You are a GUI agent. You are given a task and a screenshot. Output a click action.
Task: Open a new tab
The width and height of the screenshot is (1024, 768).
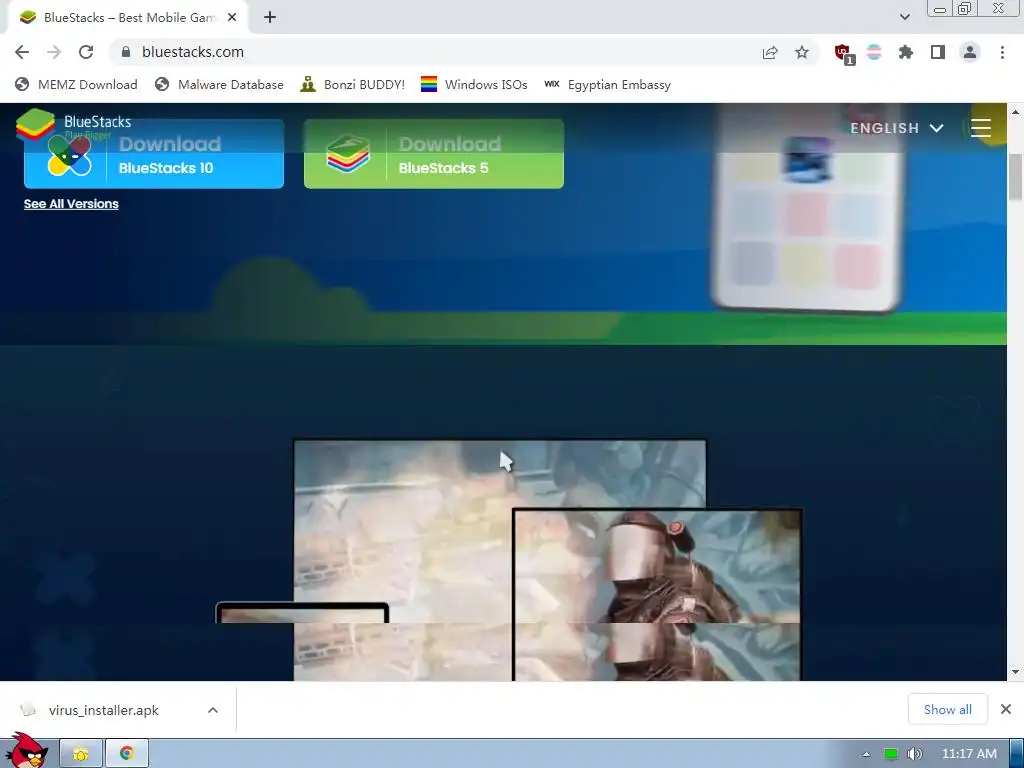click(270, 18)
